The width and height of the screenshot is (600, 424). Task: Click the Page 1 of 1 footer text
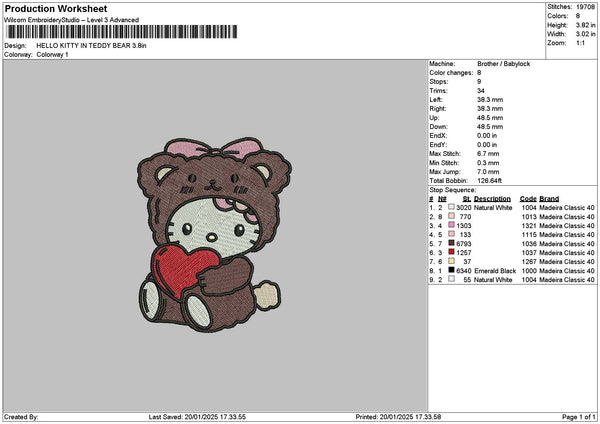pos(579,417)
